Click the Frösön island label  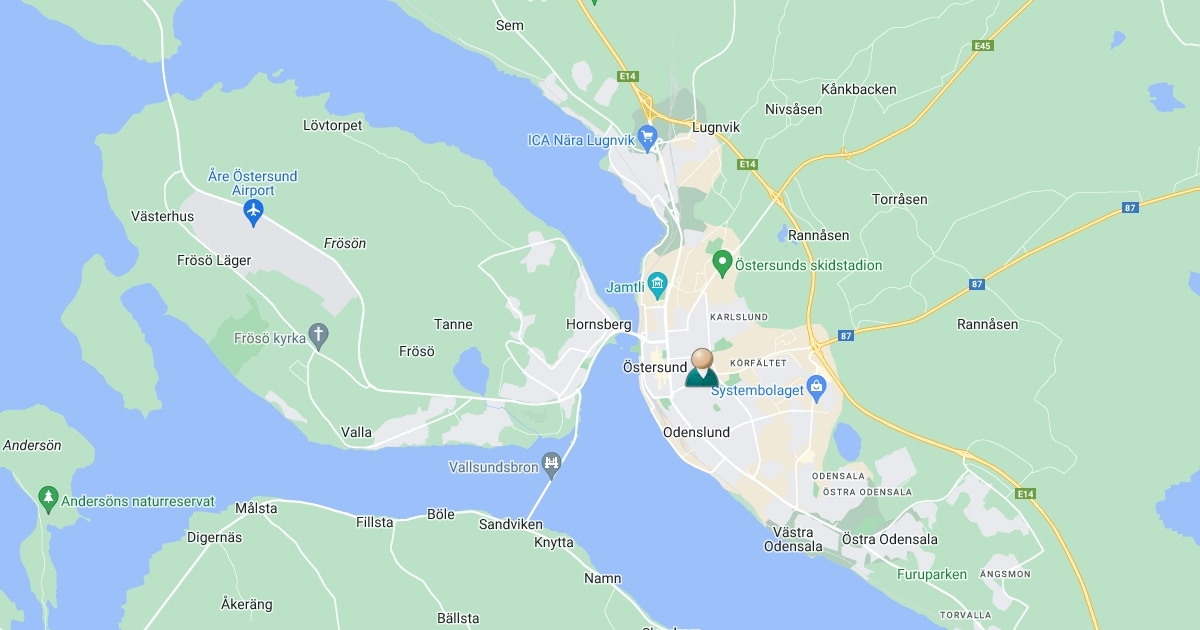[x=345, y=243]
